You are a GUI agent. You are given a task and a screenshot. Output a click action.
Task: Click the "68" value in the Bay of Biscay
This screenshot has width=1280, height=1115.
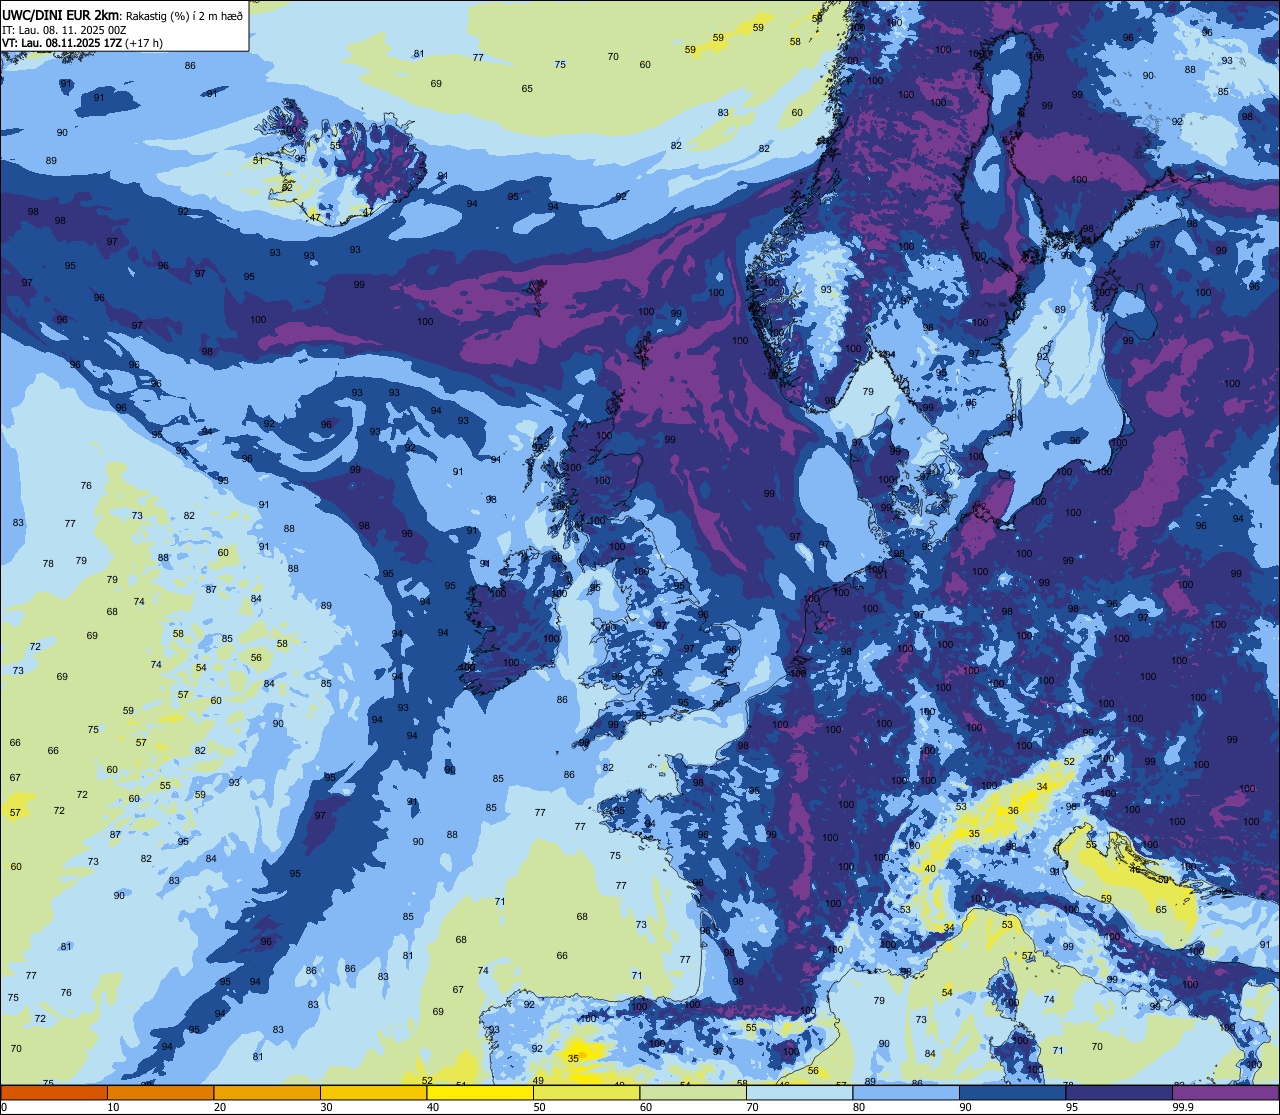point(582,917)
